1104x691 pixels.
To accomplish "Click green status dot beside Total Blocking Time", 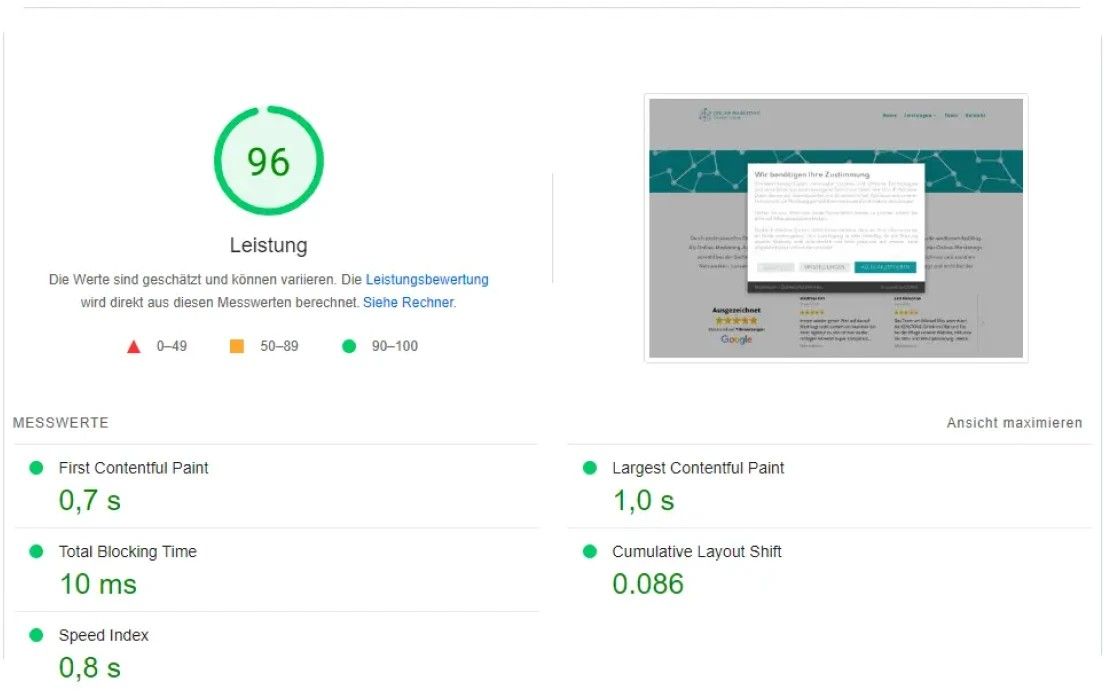I will 37,551.
